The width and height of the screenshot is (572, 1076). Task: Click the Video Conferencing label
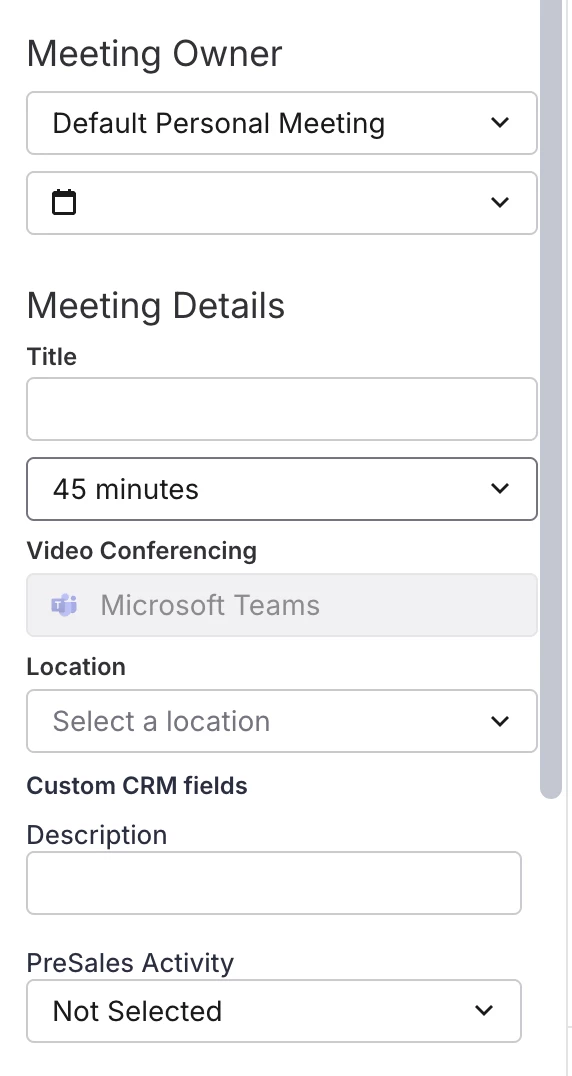tap(142, 550)
